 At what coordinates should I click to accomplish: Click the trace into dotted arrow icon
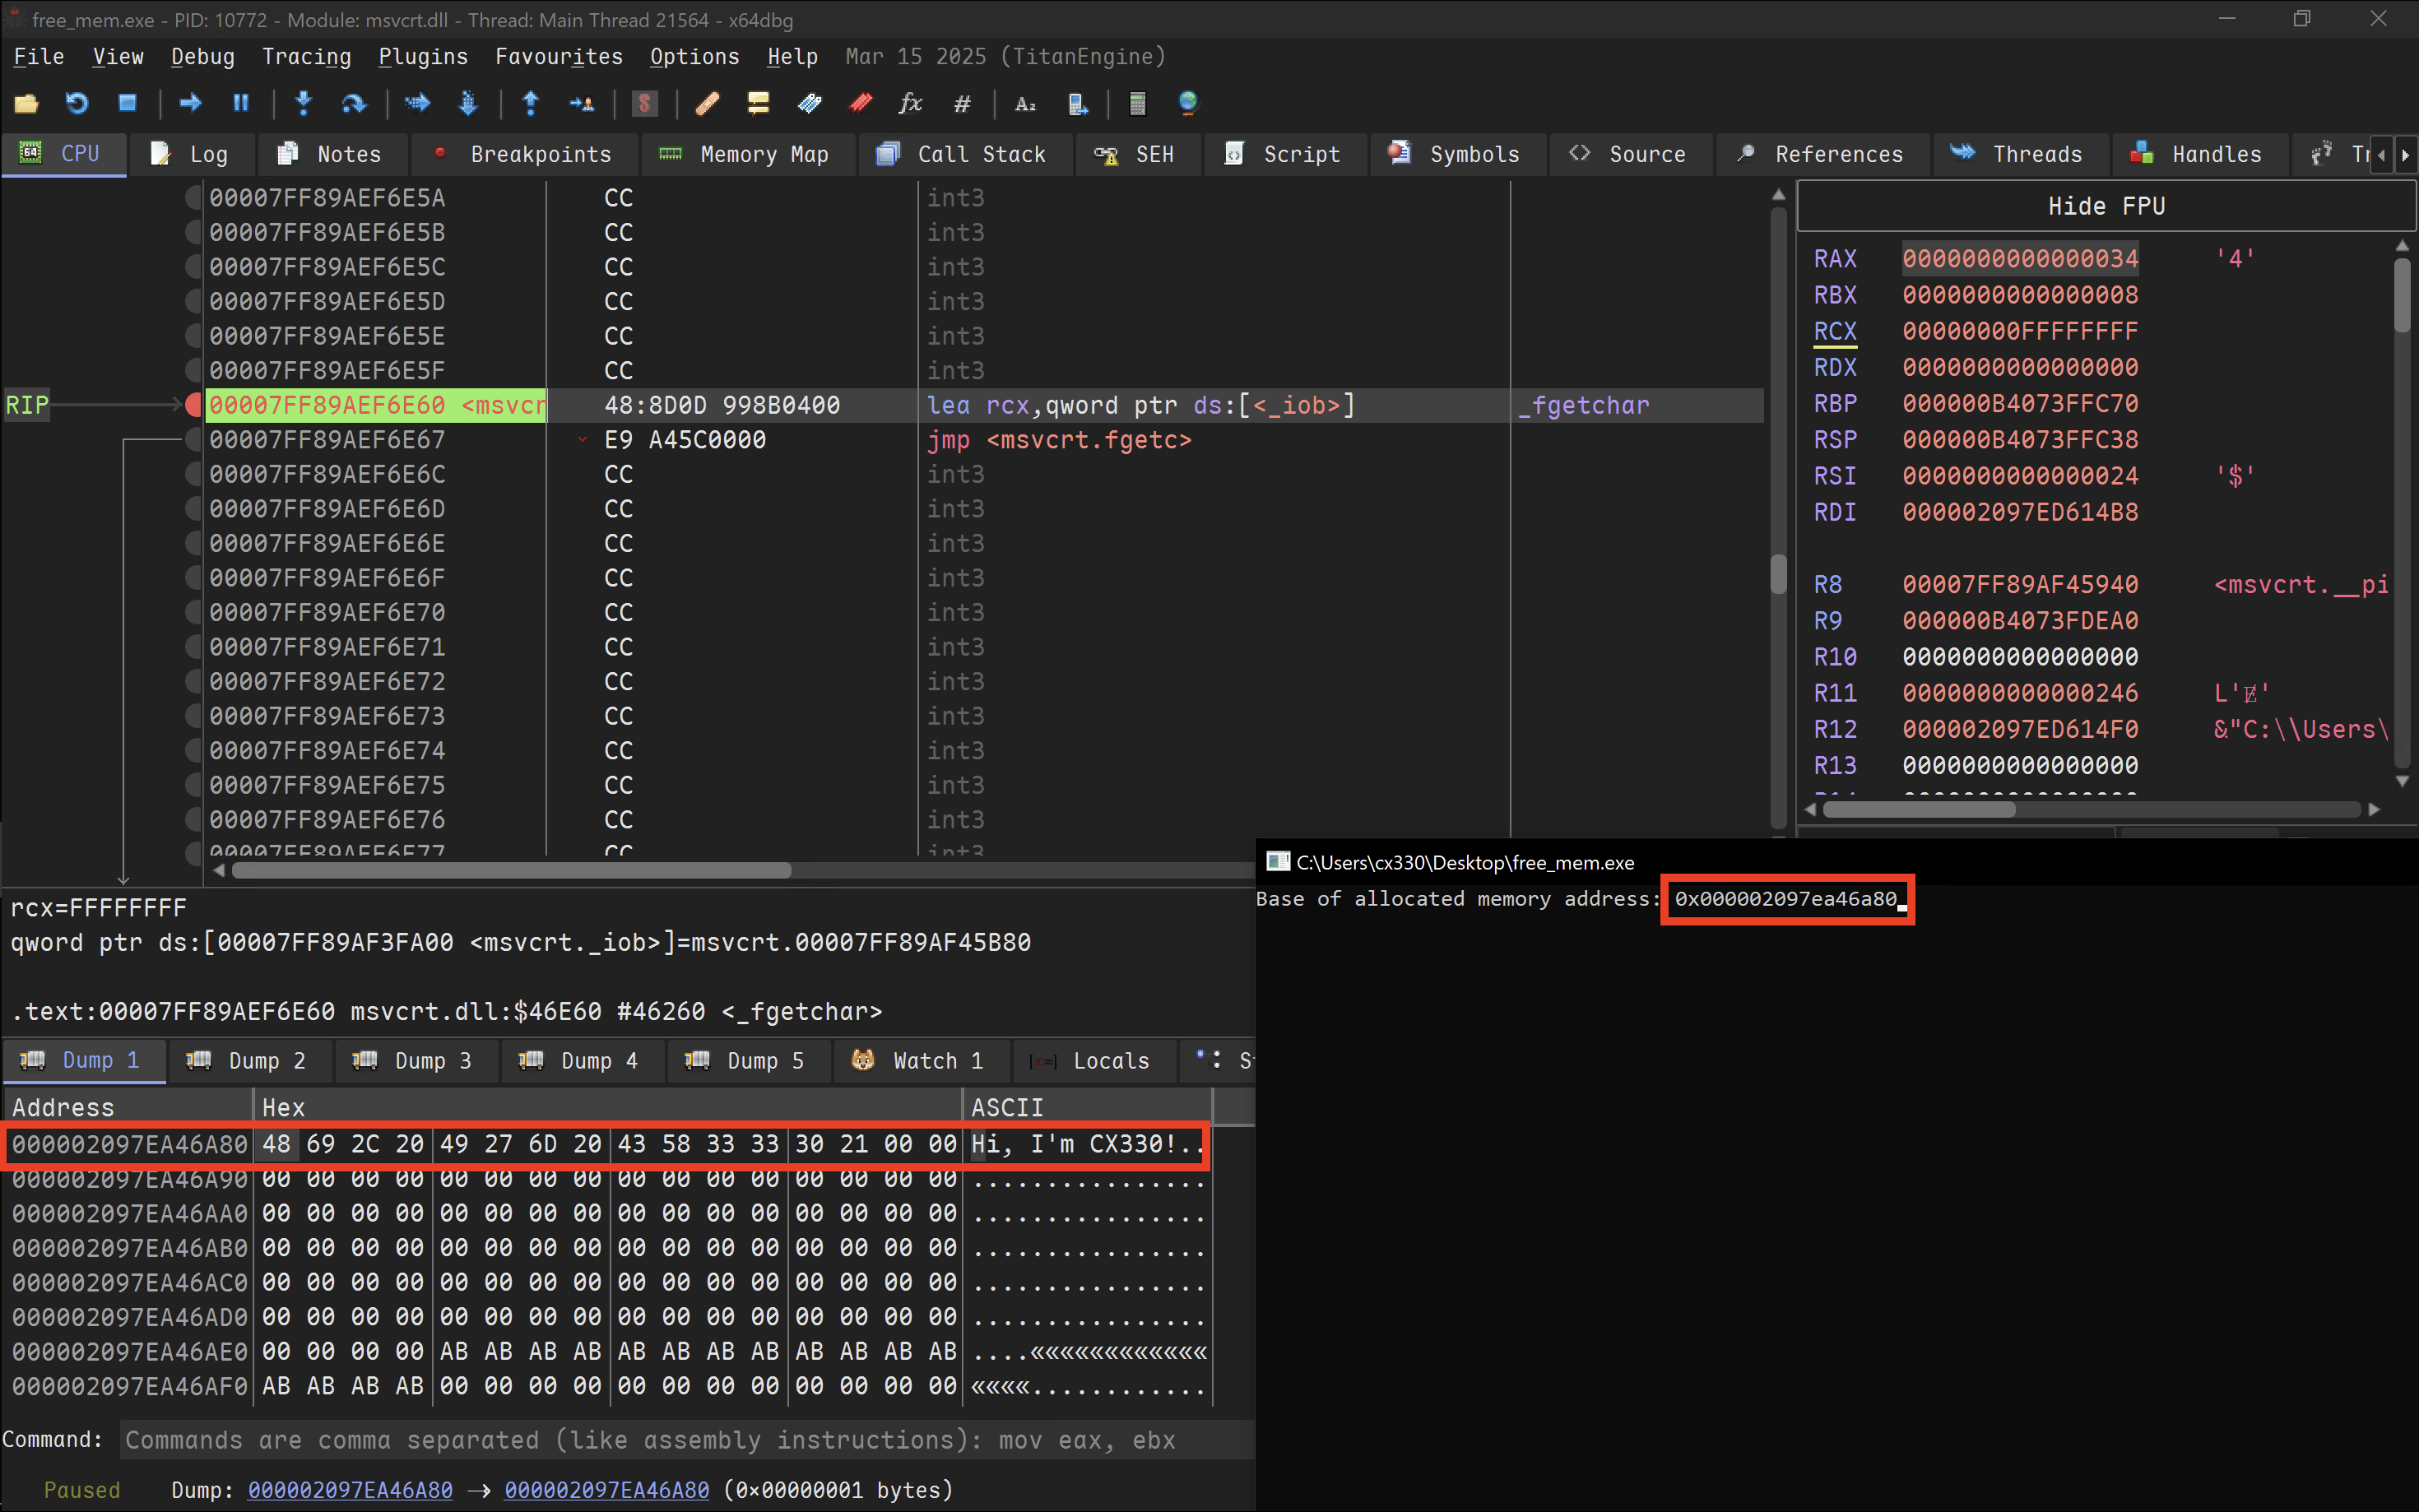tap(417, 103)
